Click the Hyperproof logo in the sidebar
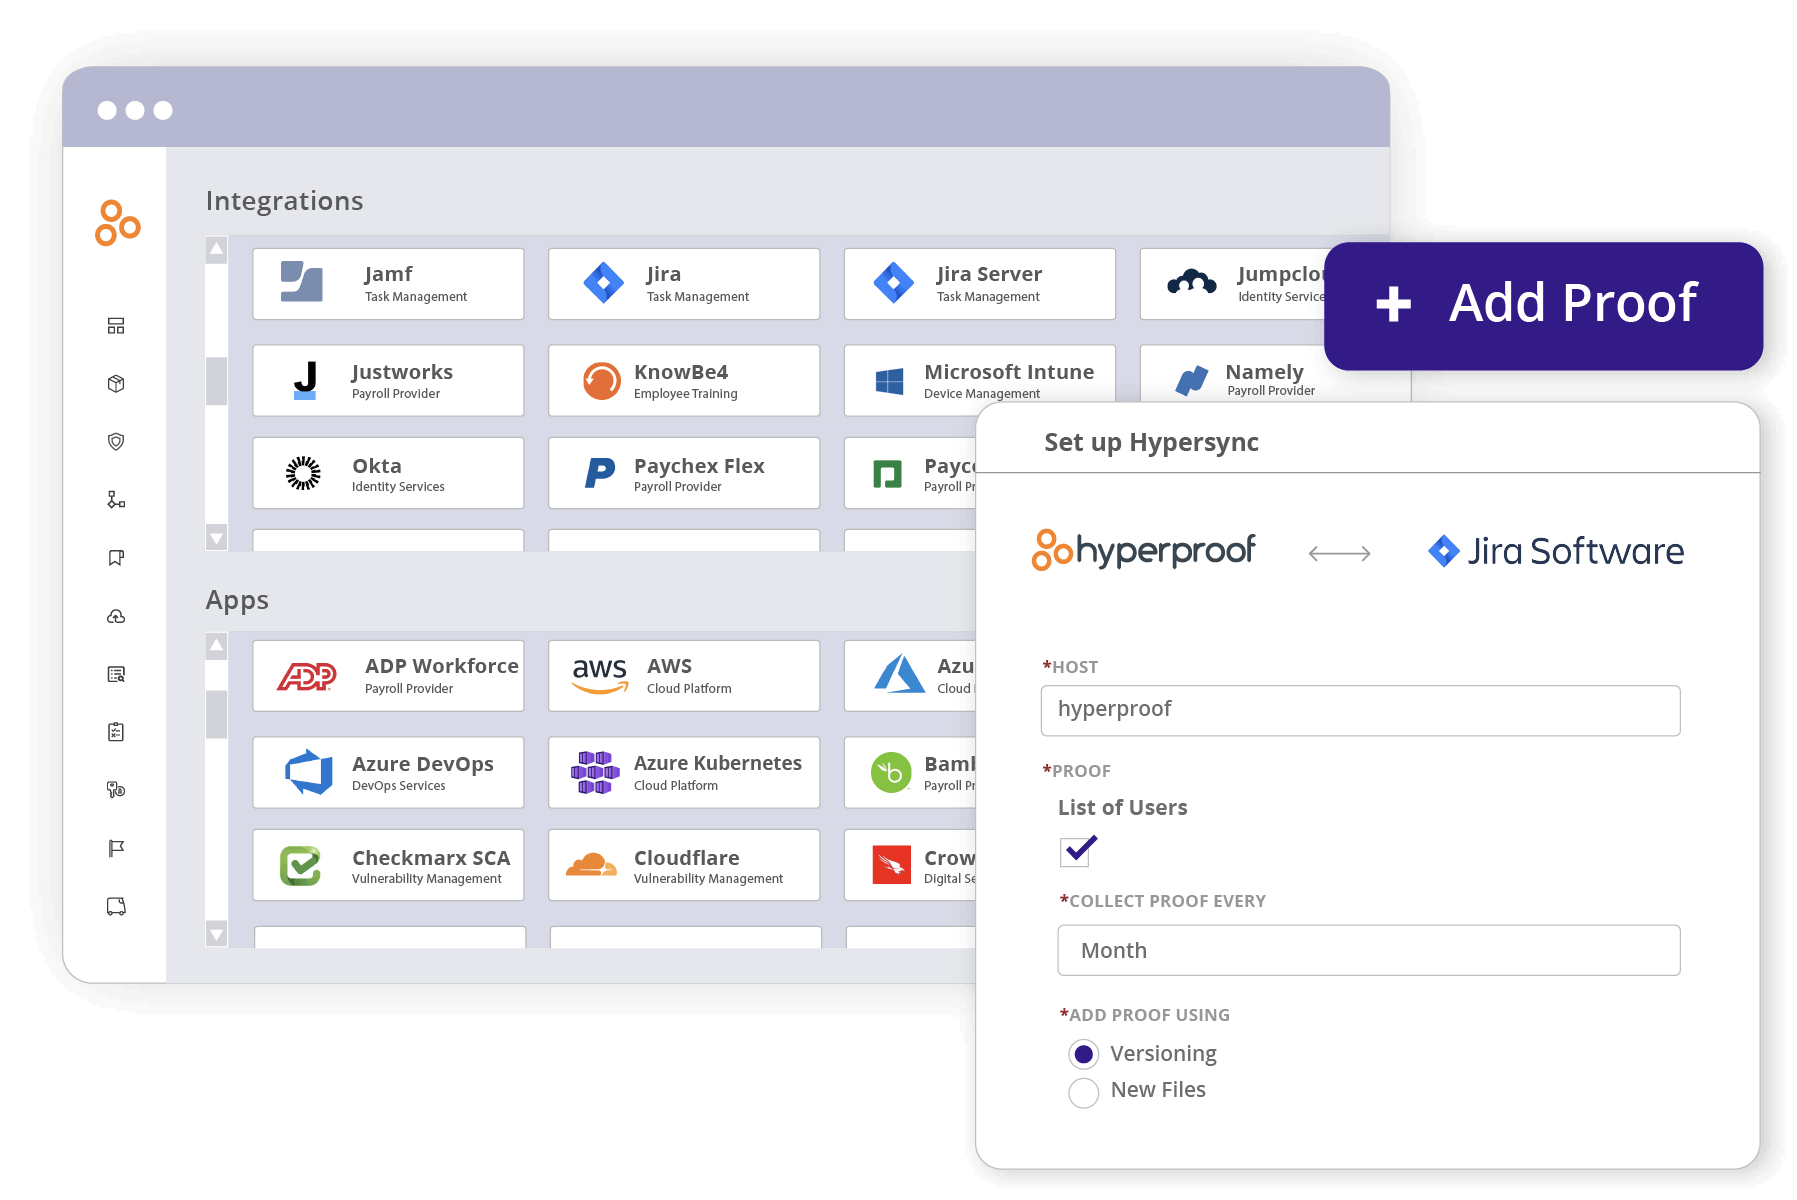Image resolution: width=1797 pixels, height=1200 pixels. coord(117,223)
